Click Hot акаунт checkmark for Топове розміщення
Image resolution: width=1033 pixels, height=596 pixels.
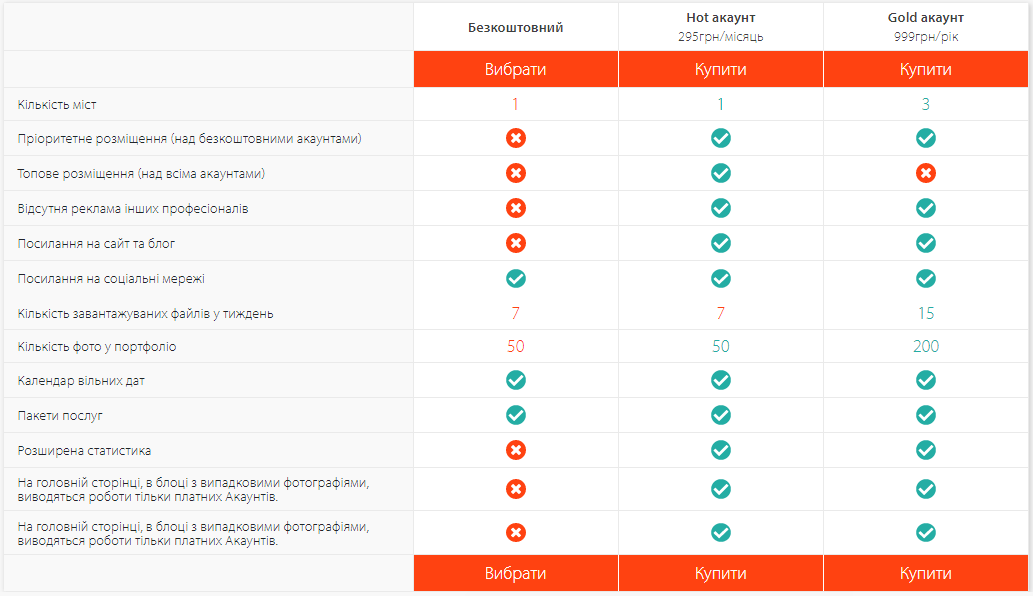[x=721, y=173]
